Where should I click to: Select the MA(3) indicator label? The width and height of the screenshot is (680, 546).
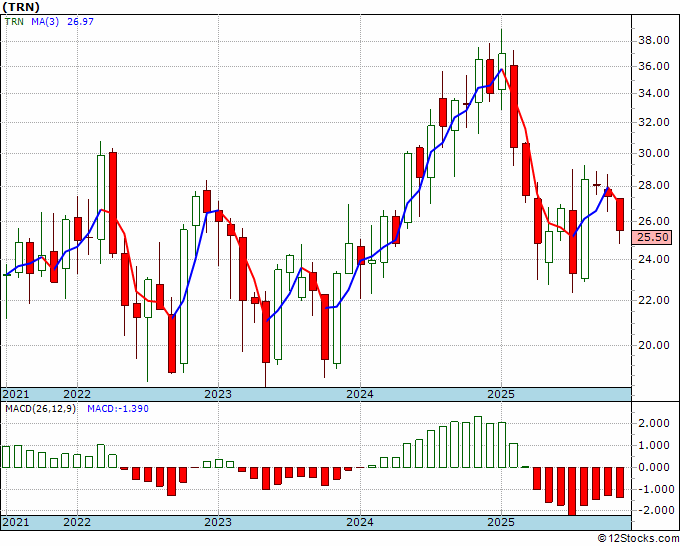(45, 22)
